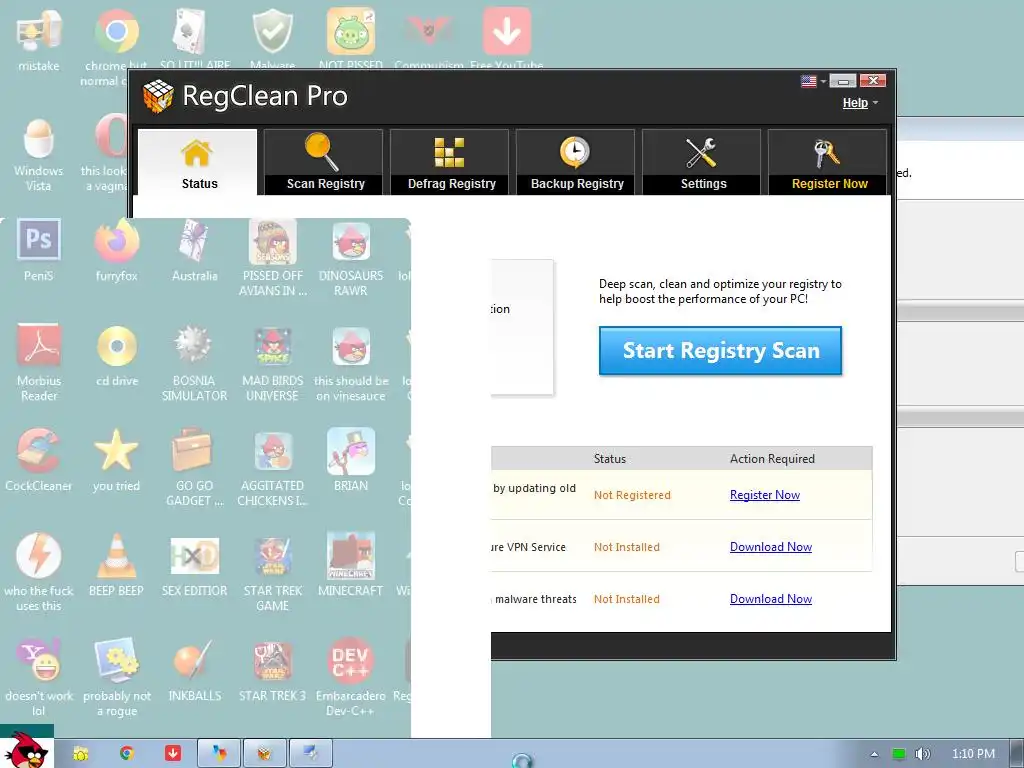Open the 'Morbius Reader' PDF icon
1024x768 pixels.
click(x=39, y=362)
